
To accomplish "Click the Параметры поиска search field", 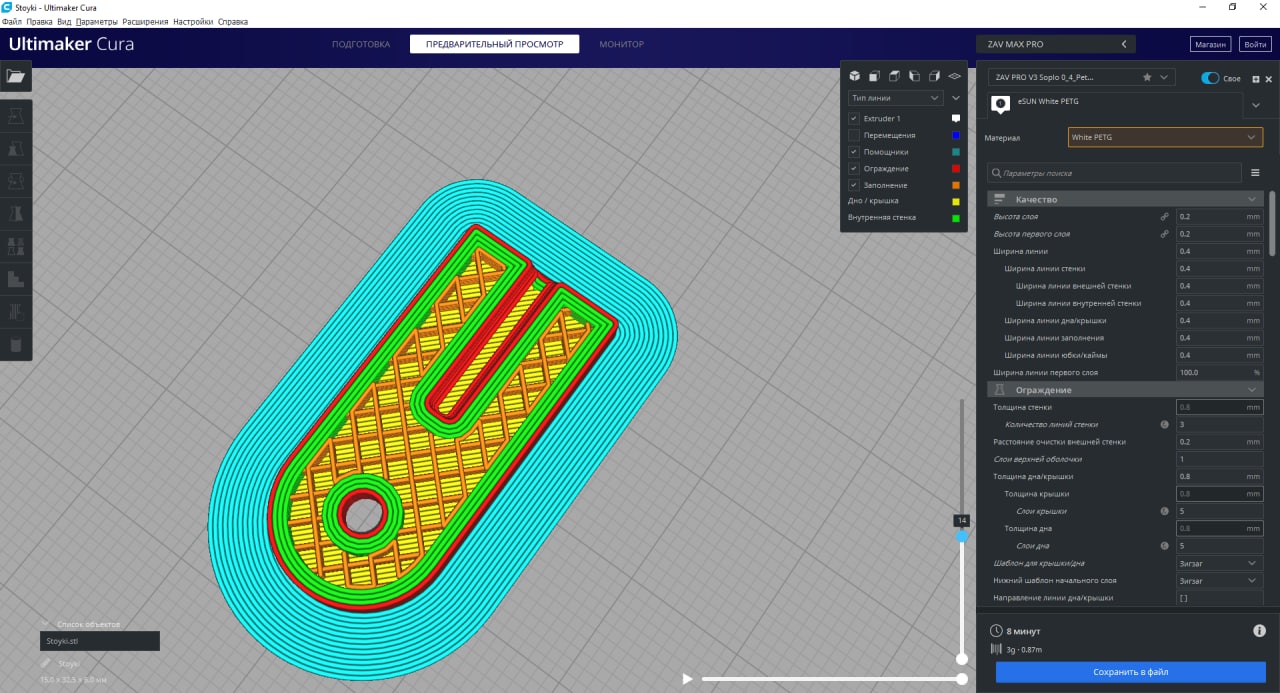I will (x=1115, y=173).
